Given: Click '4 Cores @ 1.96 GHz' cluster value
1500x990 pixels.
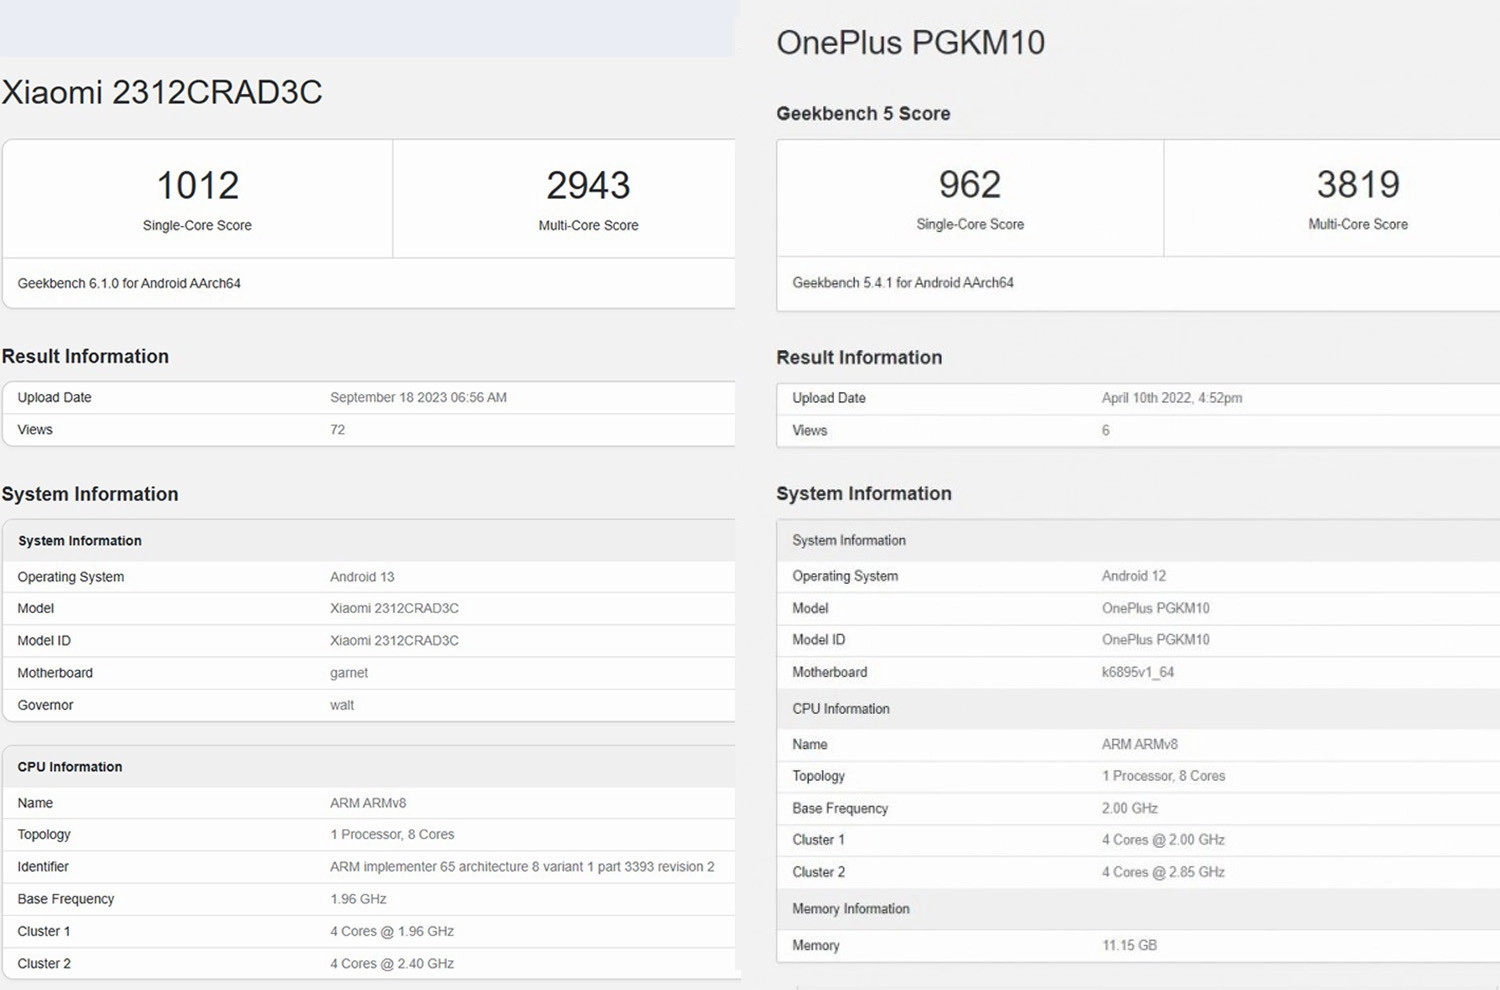Looking at the screenshot, I should (392, 931).
